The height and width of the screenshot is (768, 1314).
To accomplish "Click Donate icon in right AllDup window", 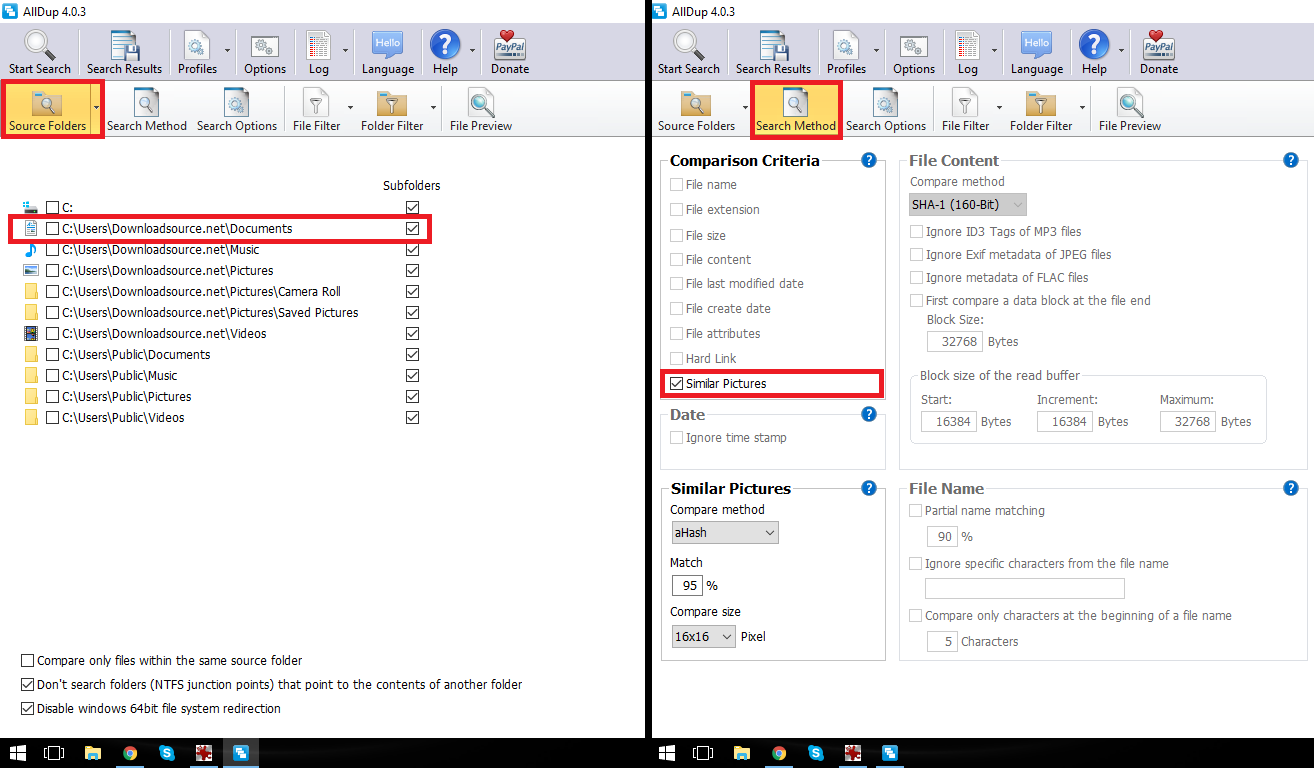I will pyautogui.click(x=1159, y=53).
